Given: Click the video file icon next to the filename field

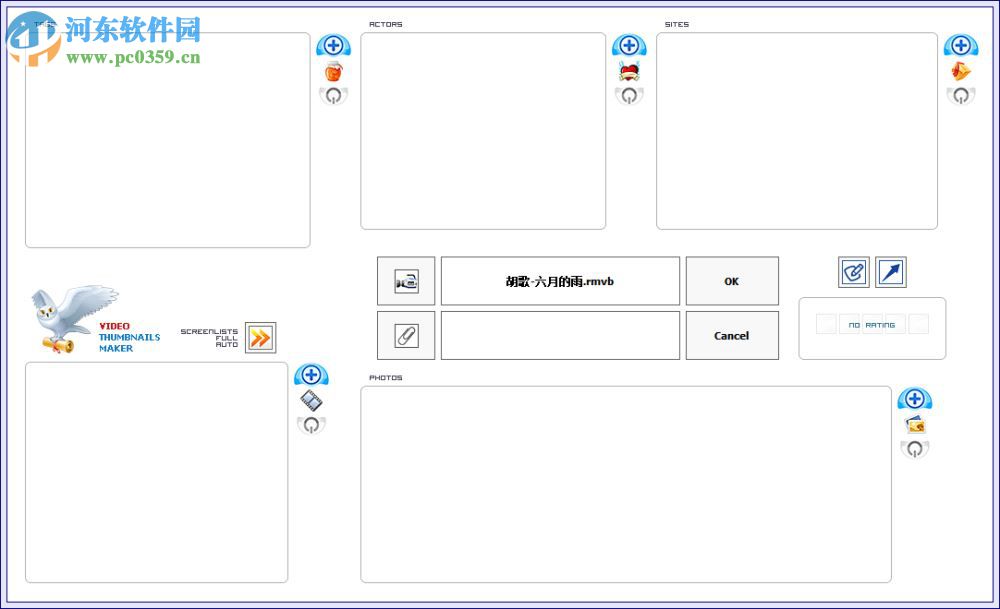Looking at the screenshot, I should pos(406,281).
